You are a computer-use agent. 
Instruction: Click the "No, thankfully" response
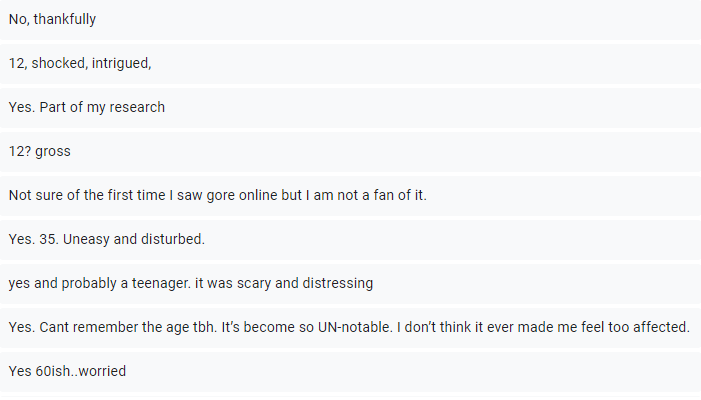52,20
